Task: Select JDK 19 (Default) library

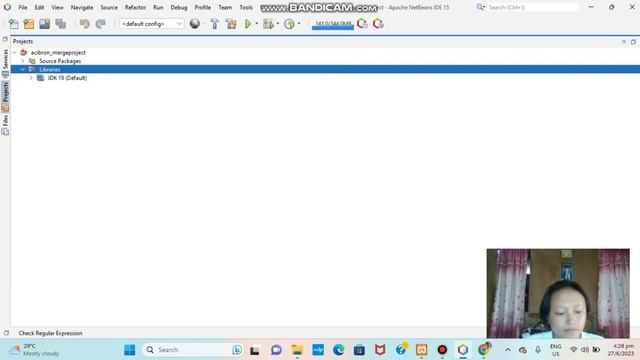Action: [67, 78]
